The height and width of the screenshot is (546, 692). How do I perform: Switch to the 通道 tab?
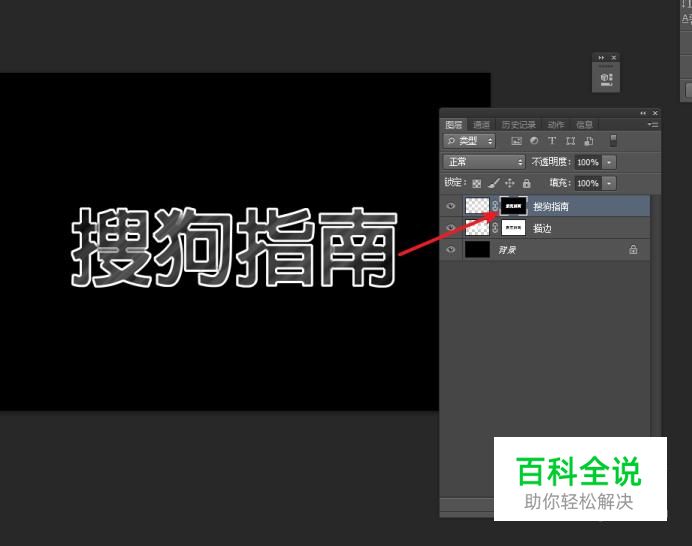[x=481, y=124]
